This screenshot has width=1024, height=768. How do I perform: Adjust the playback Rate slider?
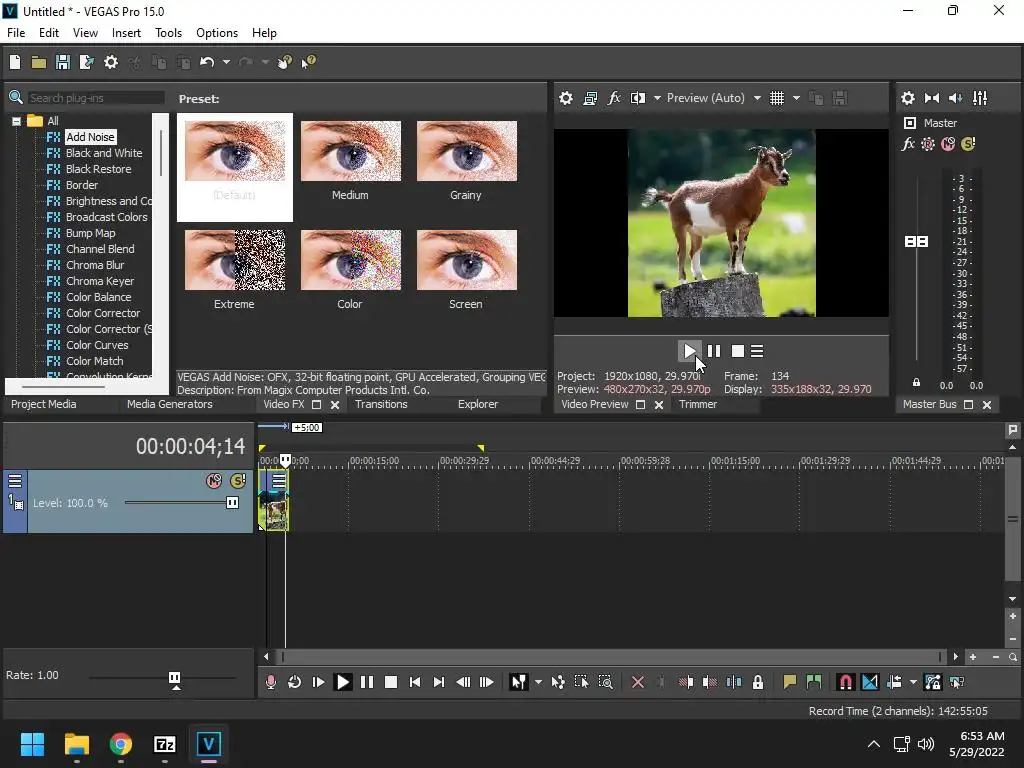(174, 678)
